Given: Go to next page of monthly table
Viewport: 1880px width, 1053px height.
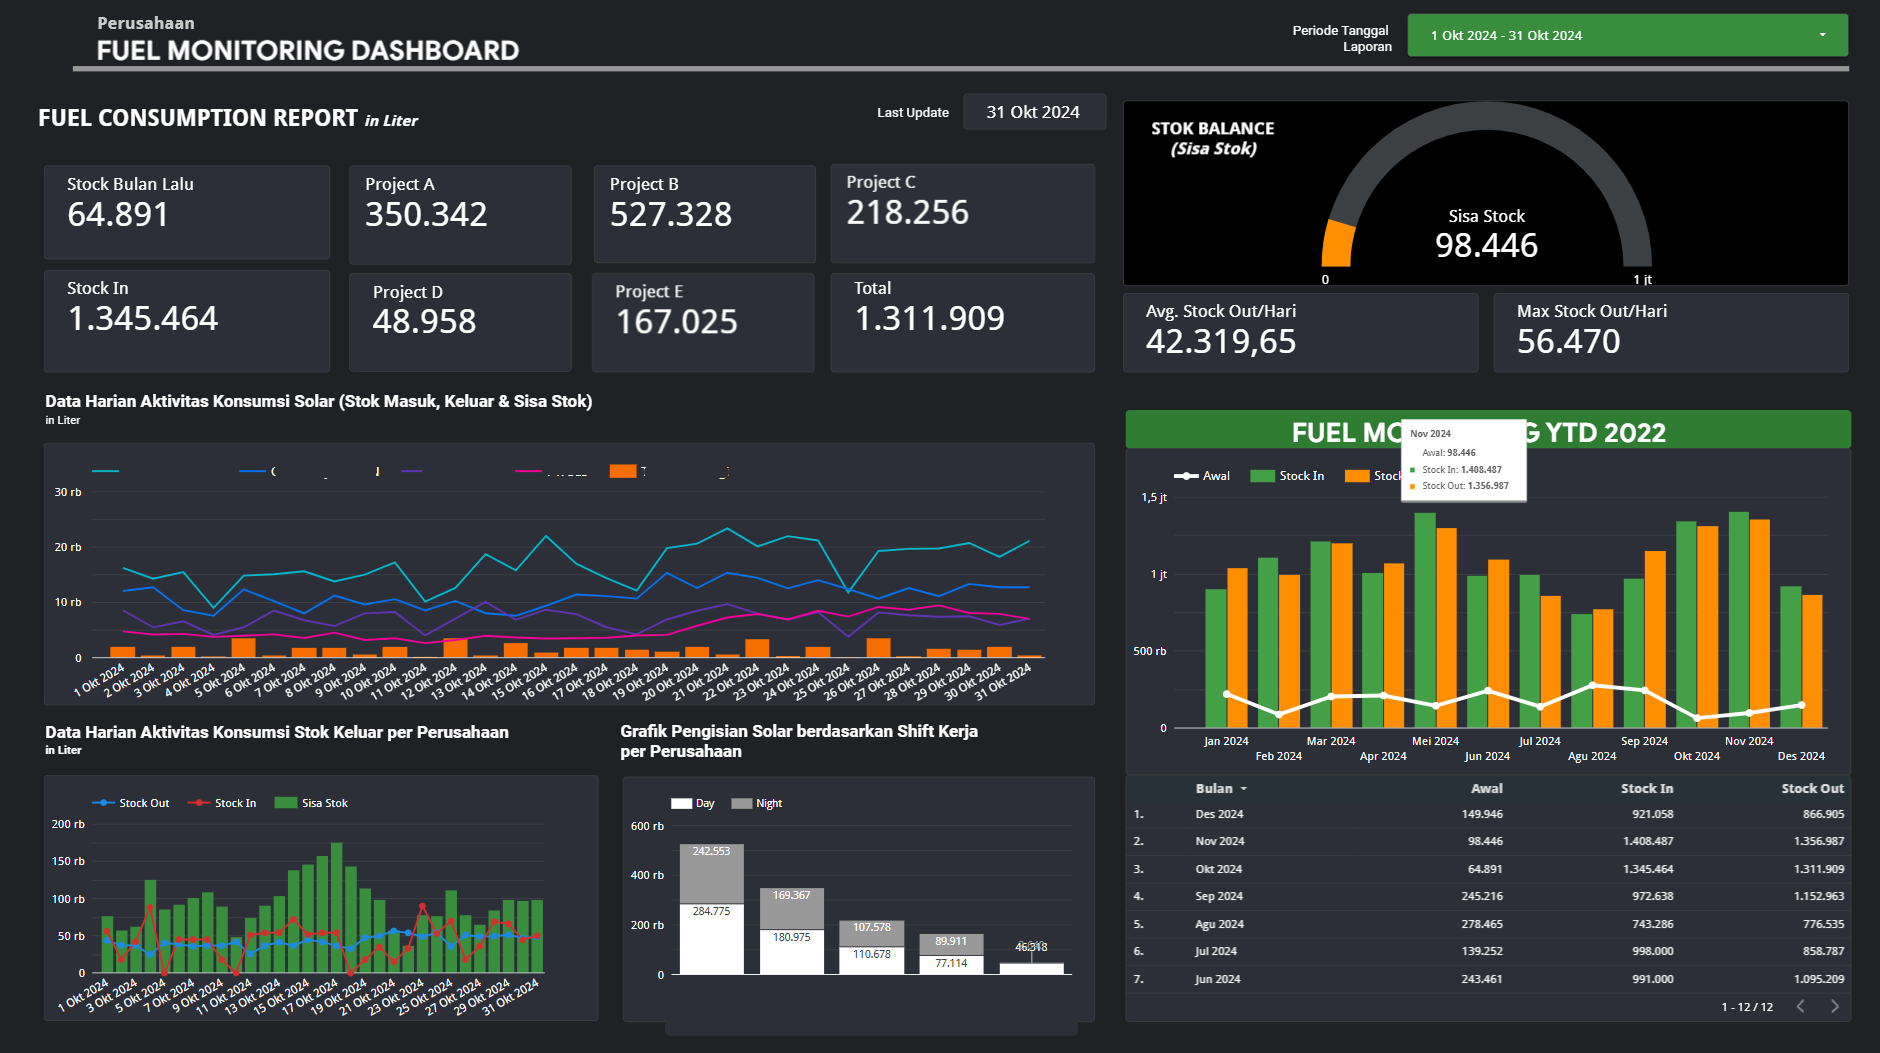Looking at the screenshot, I should 1834,1006.
